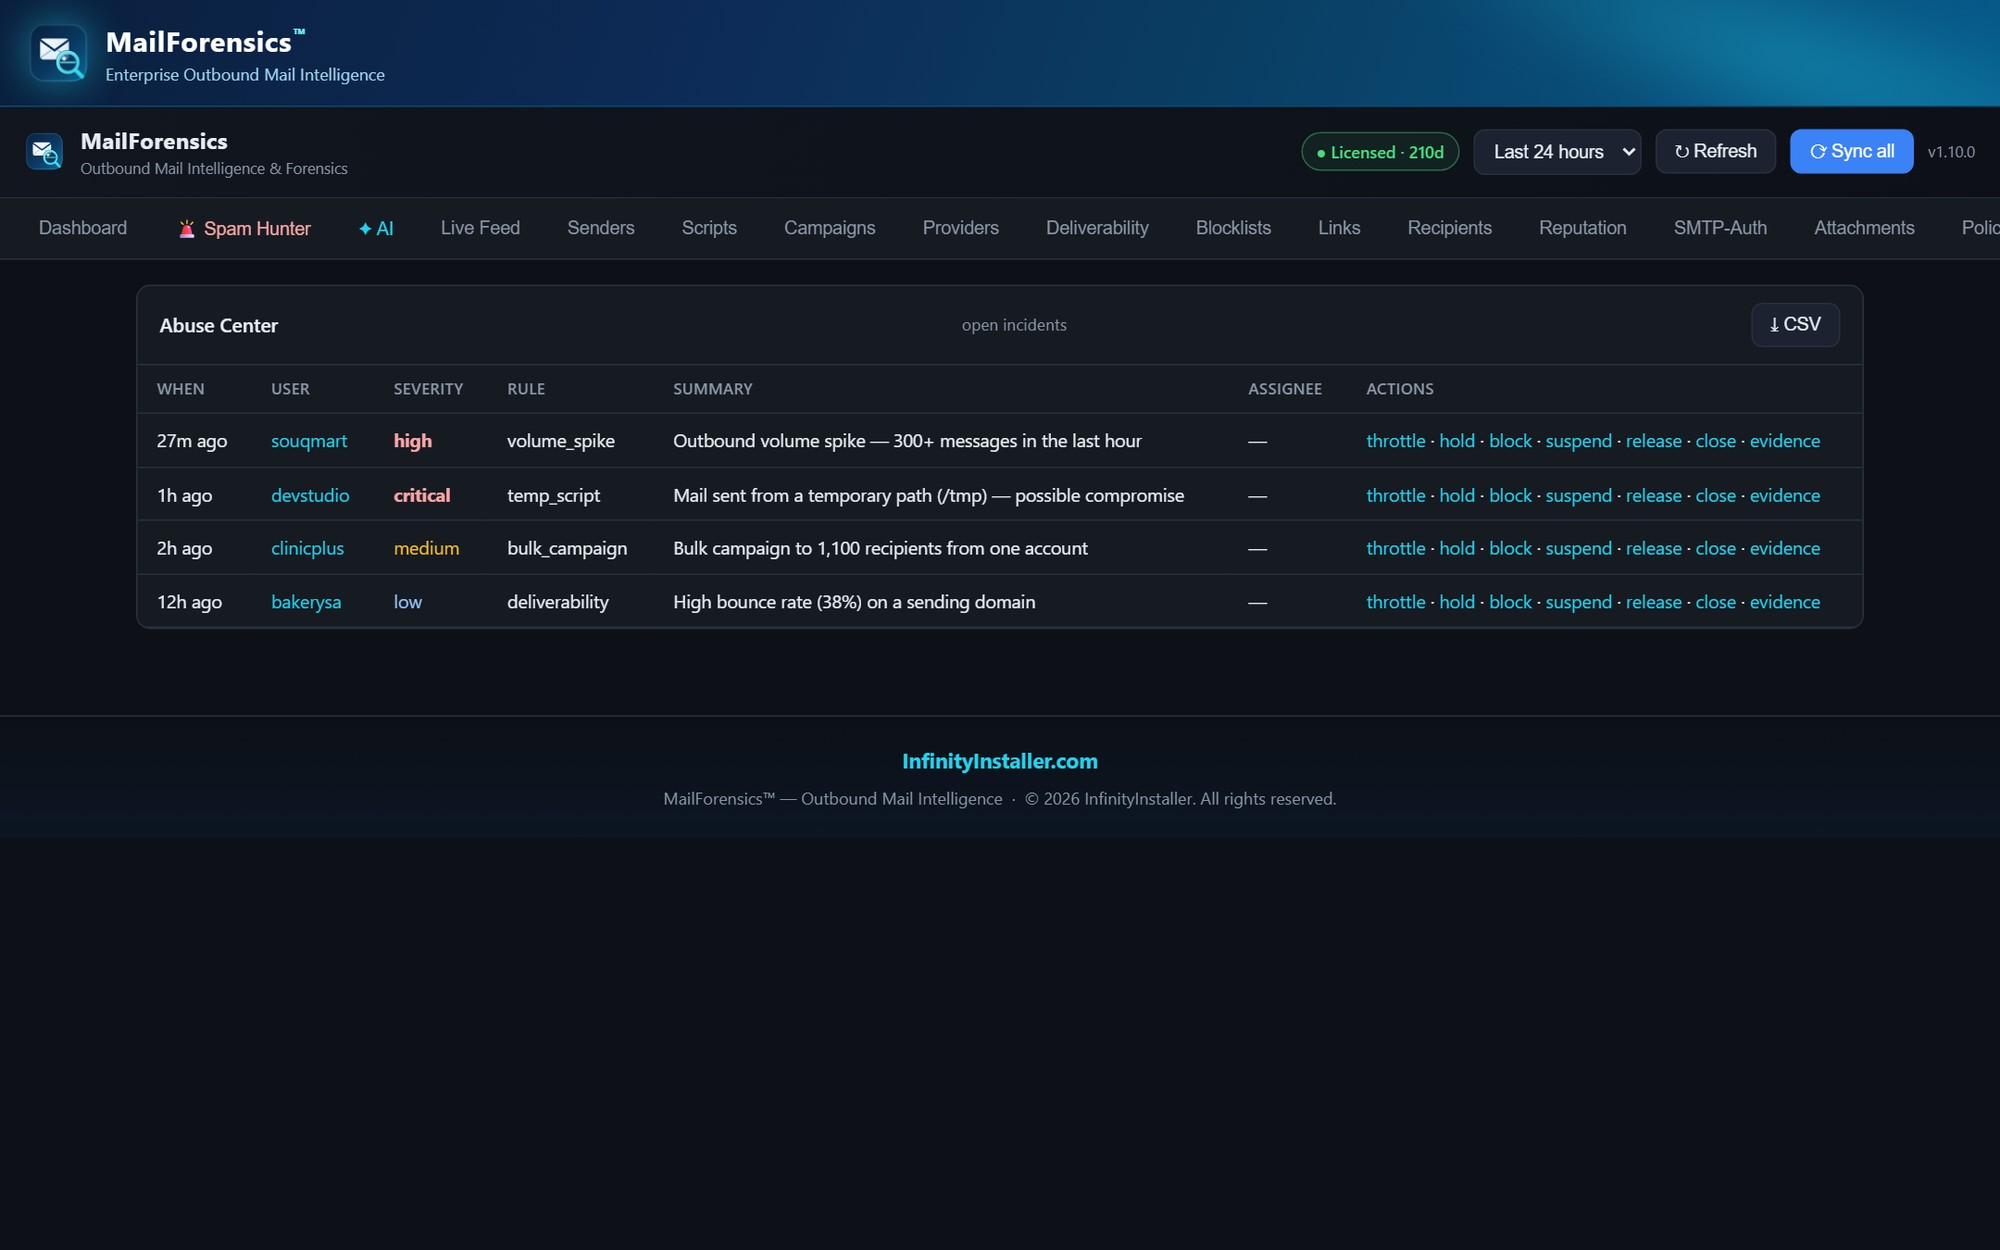
Task: Release the clinicplus incident
Action: point(1653,548)
